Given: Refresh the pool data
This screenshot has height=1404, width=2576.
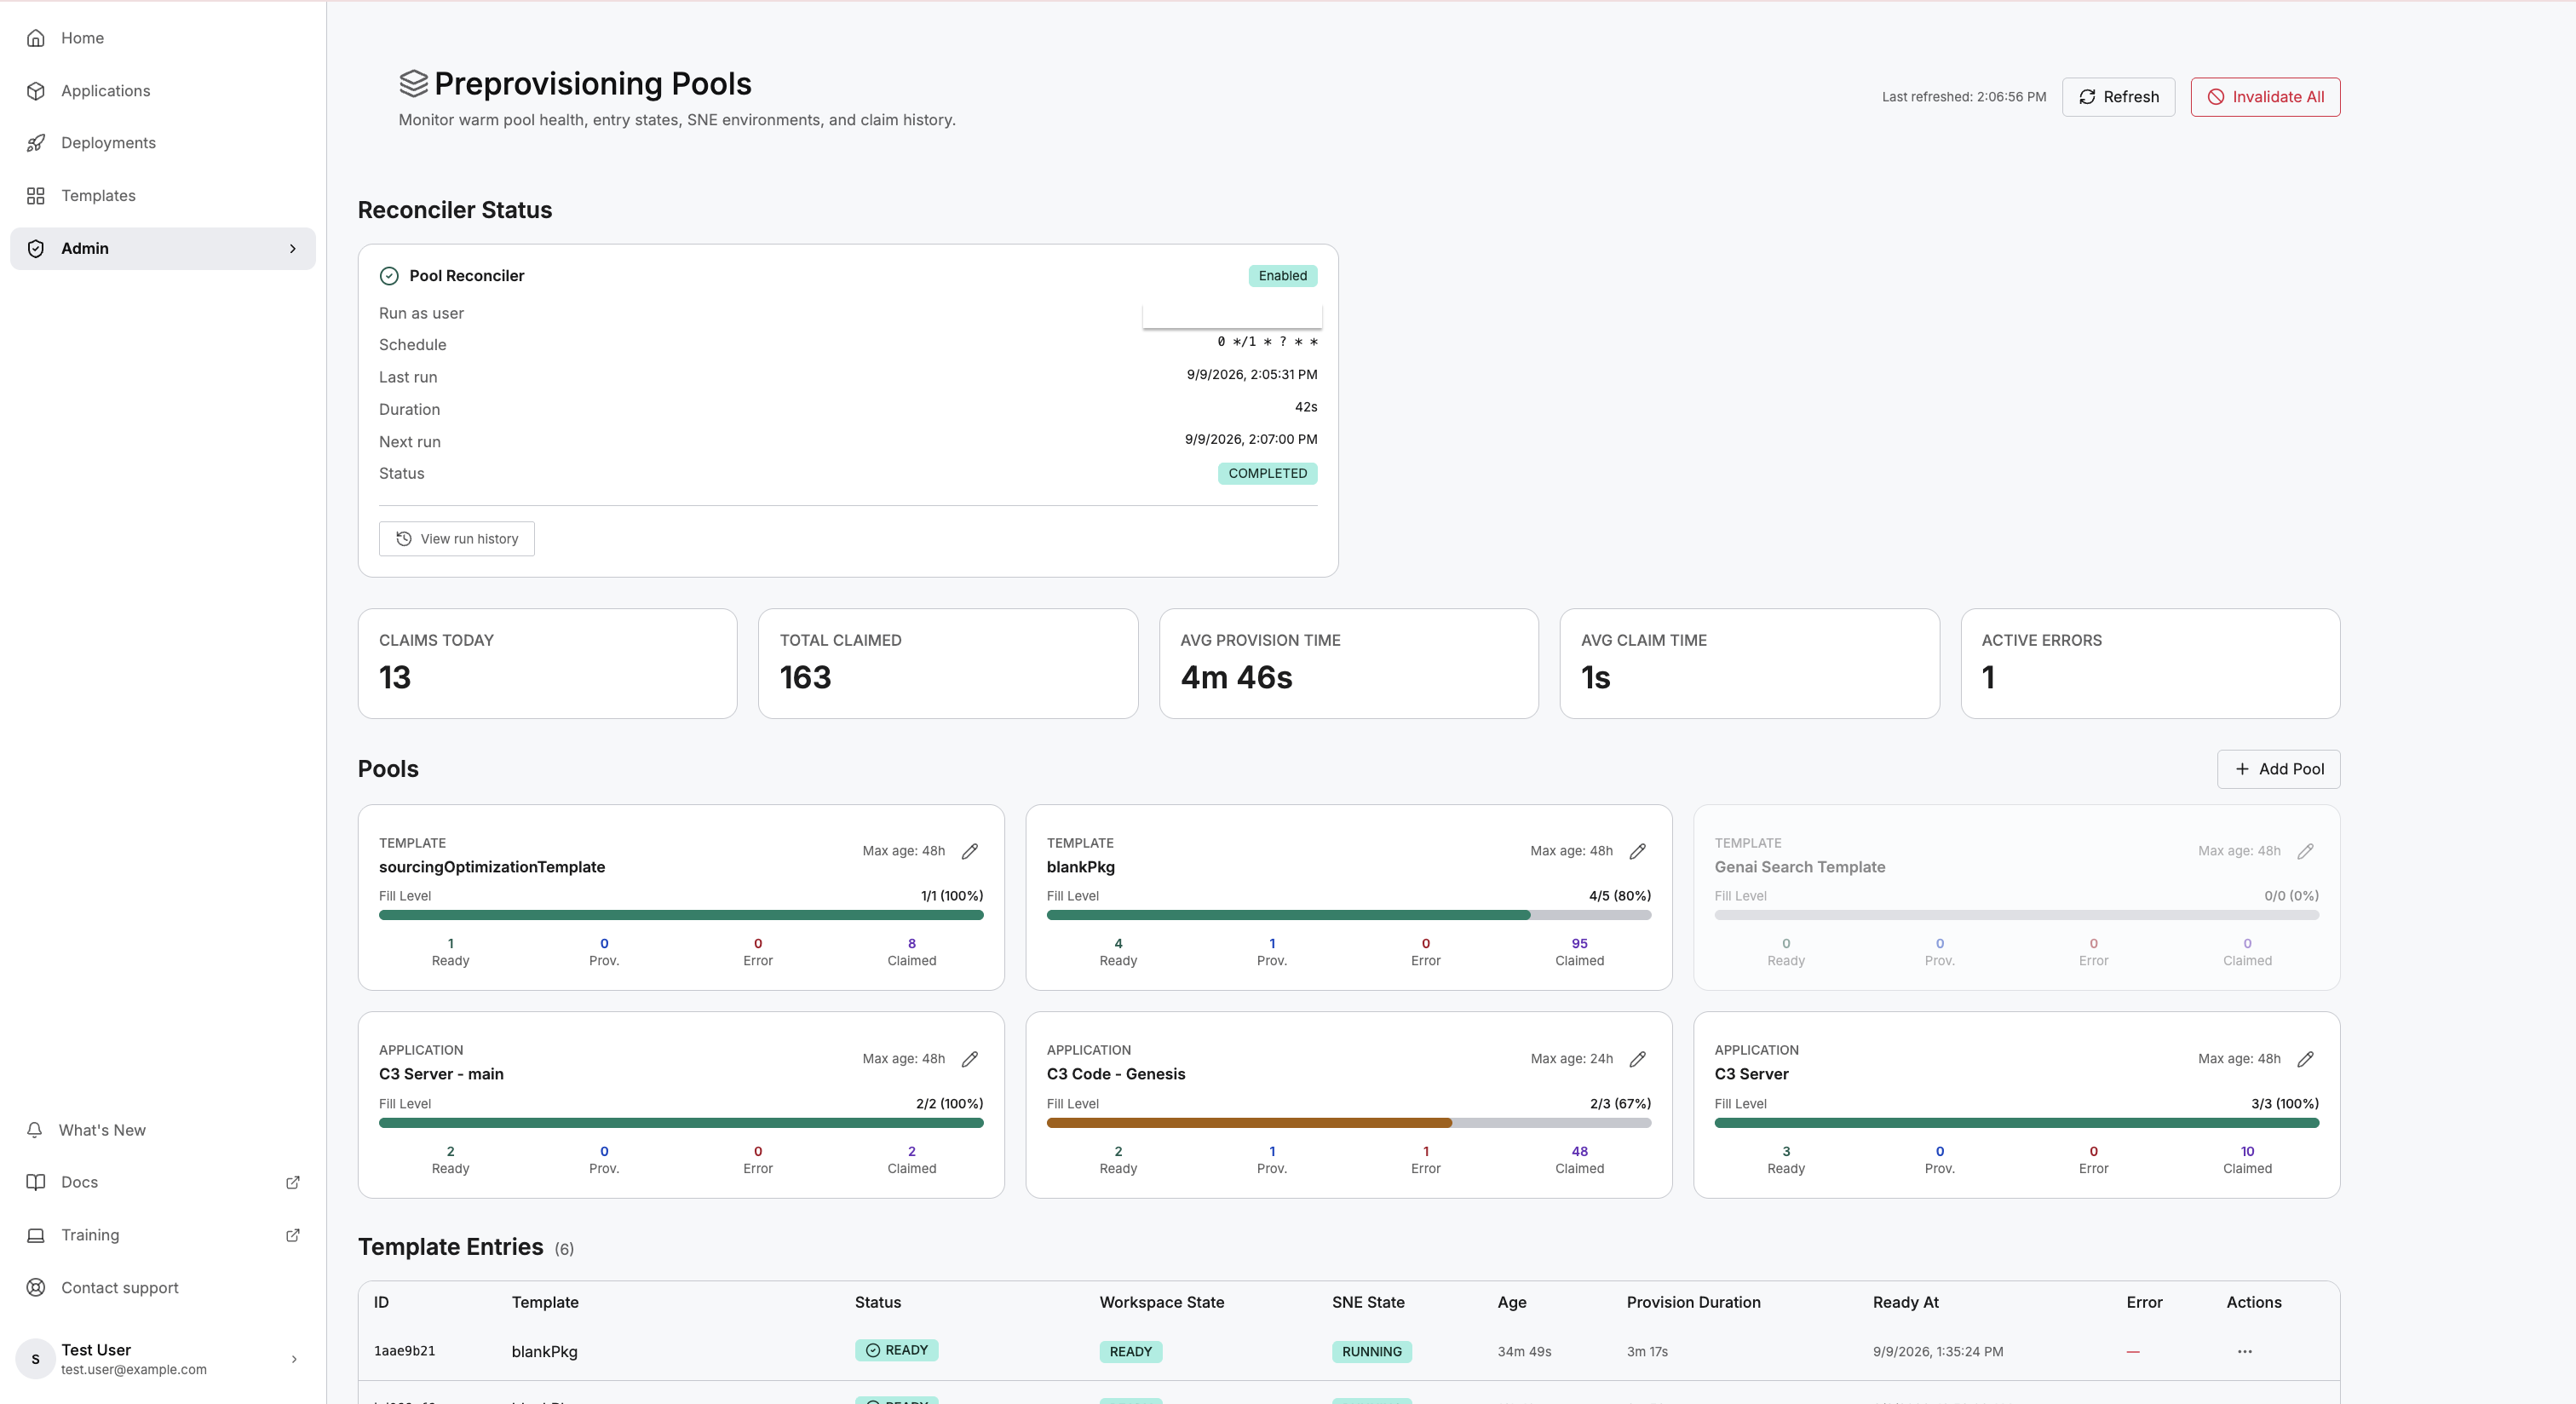Looking at the screenshot, I should [2118, 97].
